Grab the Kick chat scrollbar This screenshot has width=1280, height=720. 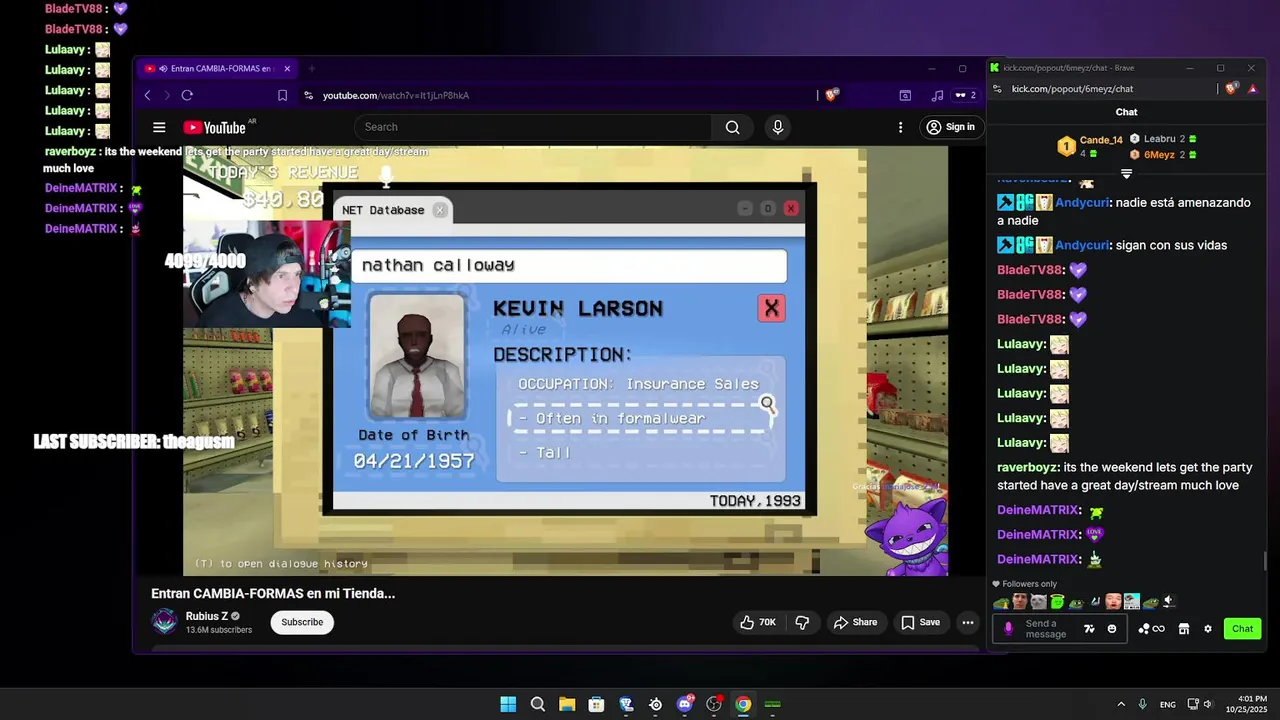coord(1265,560)
